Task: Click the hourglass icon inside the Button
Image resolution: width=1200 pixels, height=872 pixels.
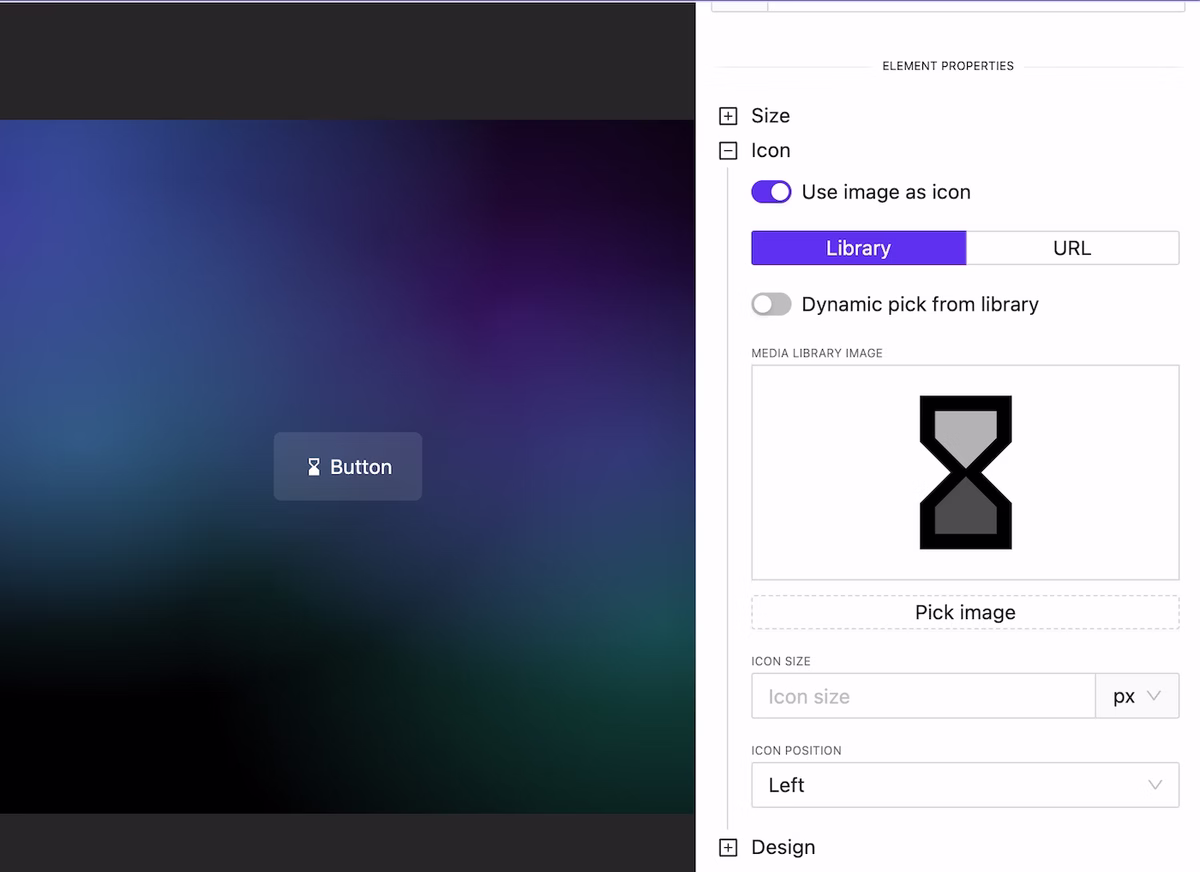Action: [312, 466]
